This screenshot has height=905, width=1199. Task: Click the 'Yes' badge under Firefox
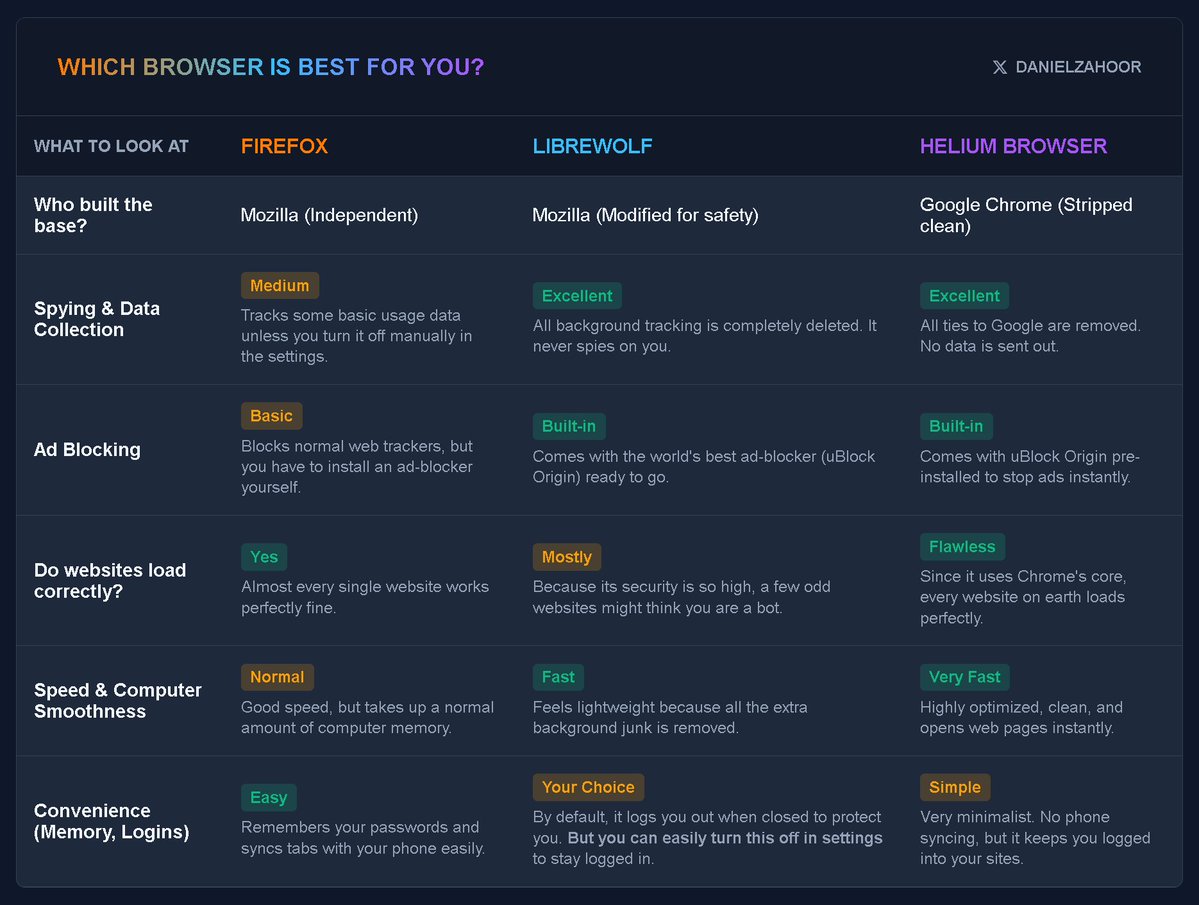pos(264,557)
